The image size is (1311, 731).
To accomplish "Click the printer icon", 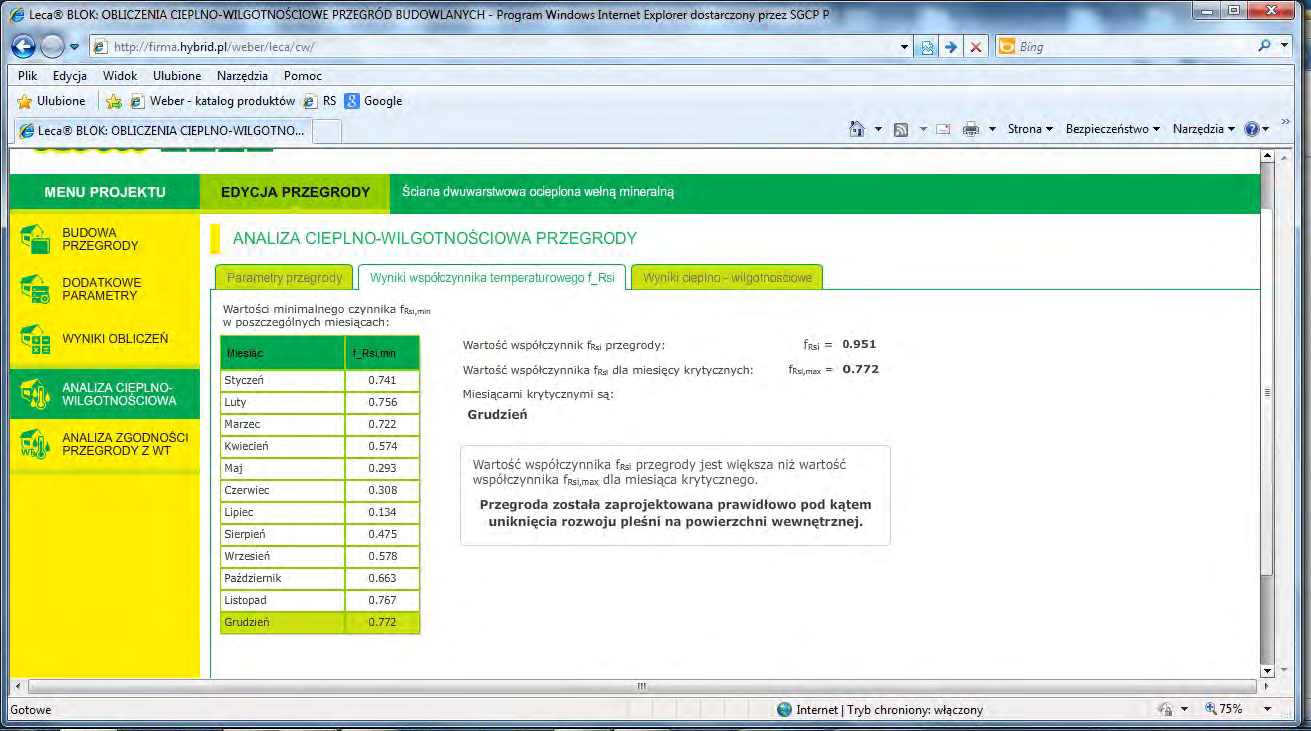I will coord(970,129).
